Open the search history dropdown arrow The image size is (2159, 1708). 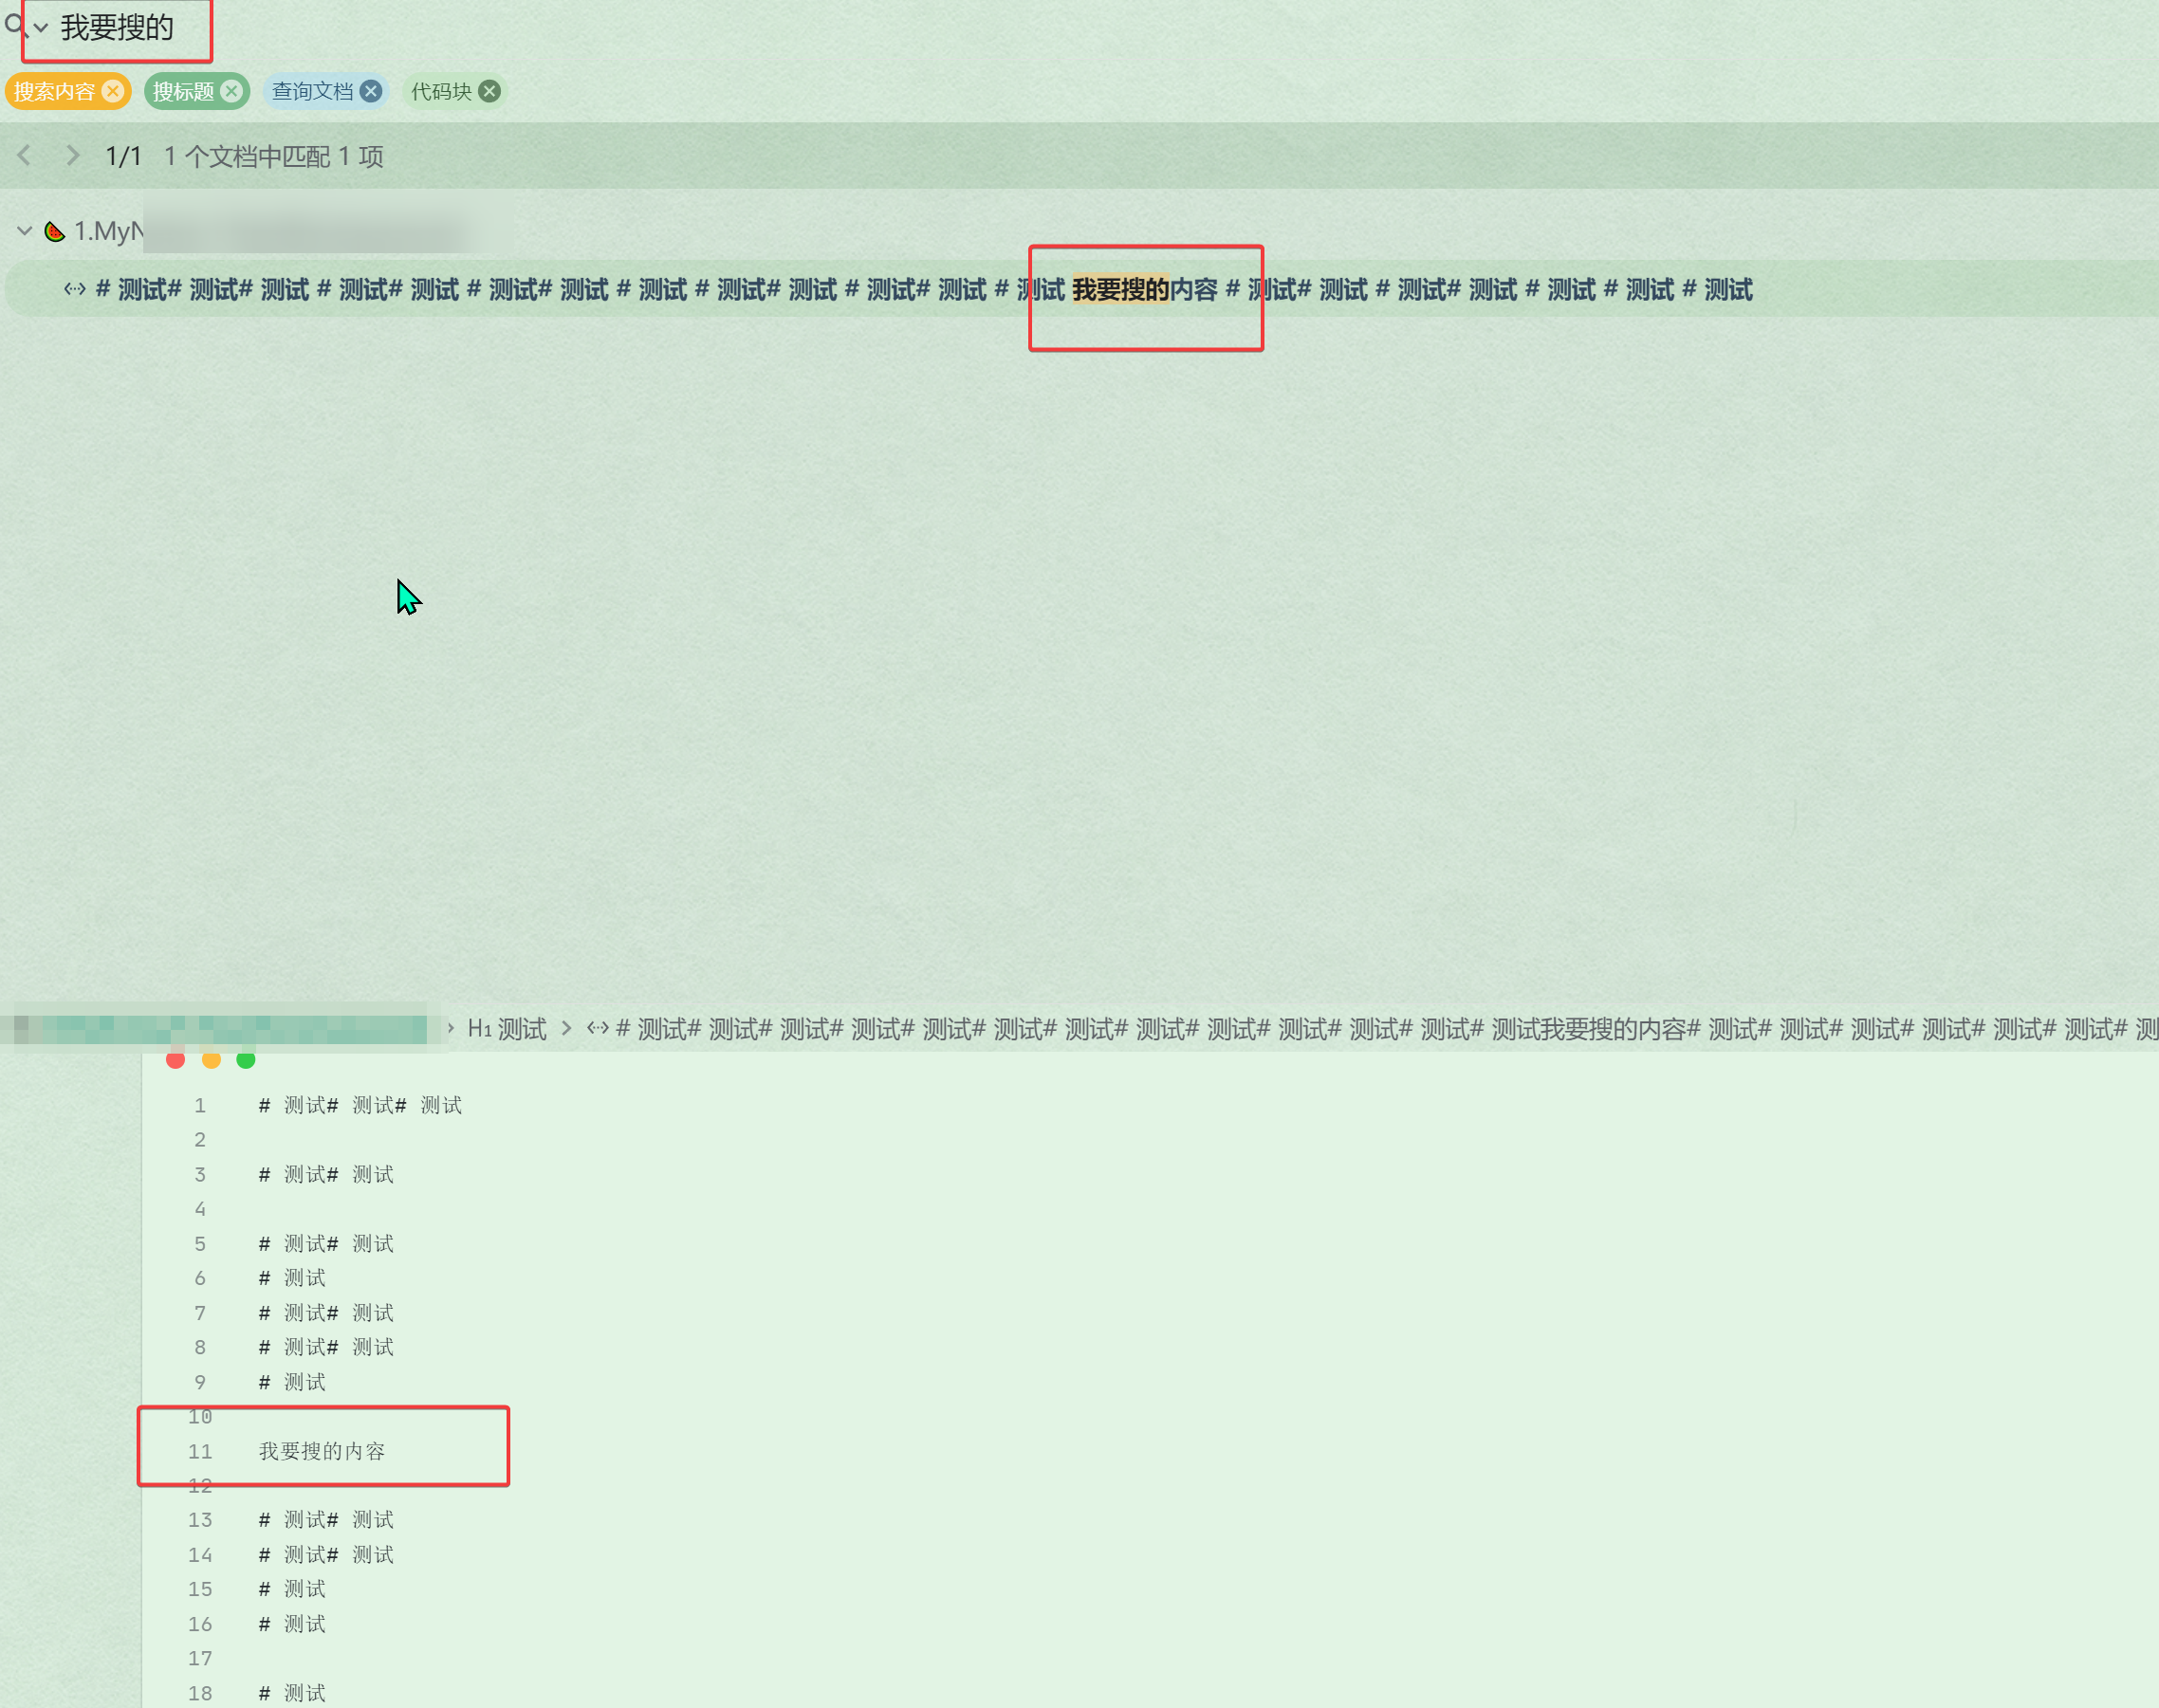click(x=41, y=28)
